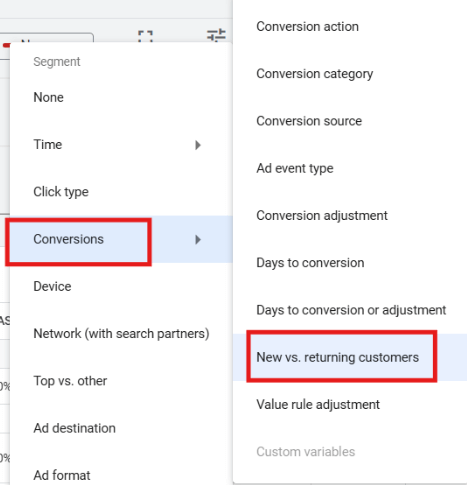Choose Network (with search partners)
Image resolution: width=467 pixels, height=485 pixels.
tap(121, 334)
